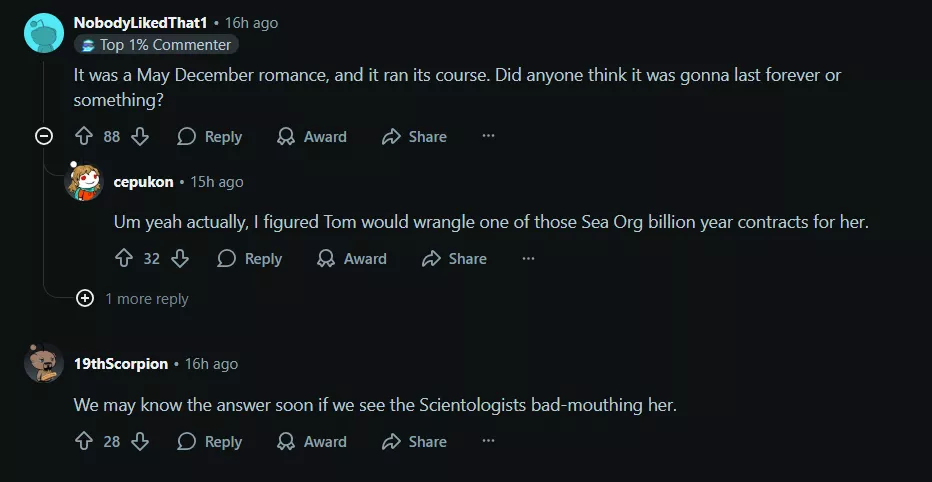This screenshot has width=932, height=482.
Task: Downvote 19thScorpion's comment
Action: pos(140,442)
